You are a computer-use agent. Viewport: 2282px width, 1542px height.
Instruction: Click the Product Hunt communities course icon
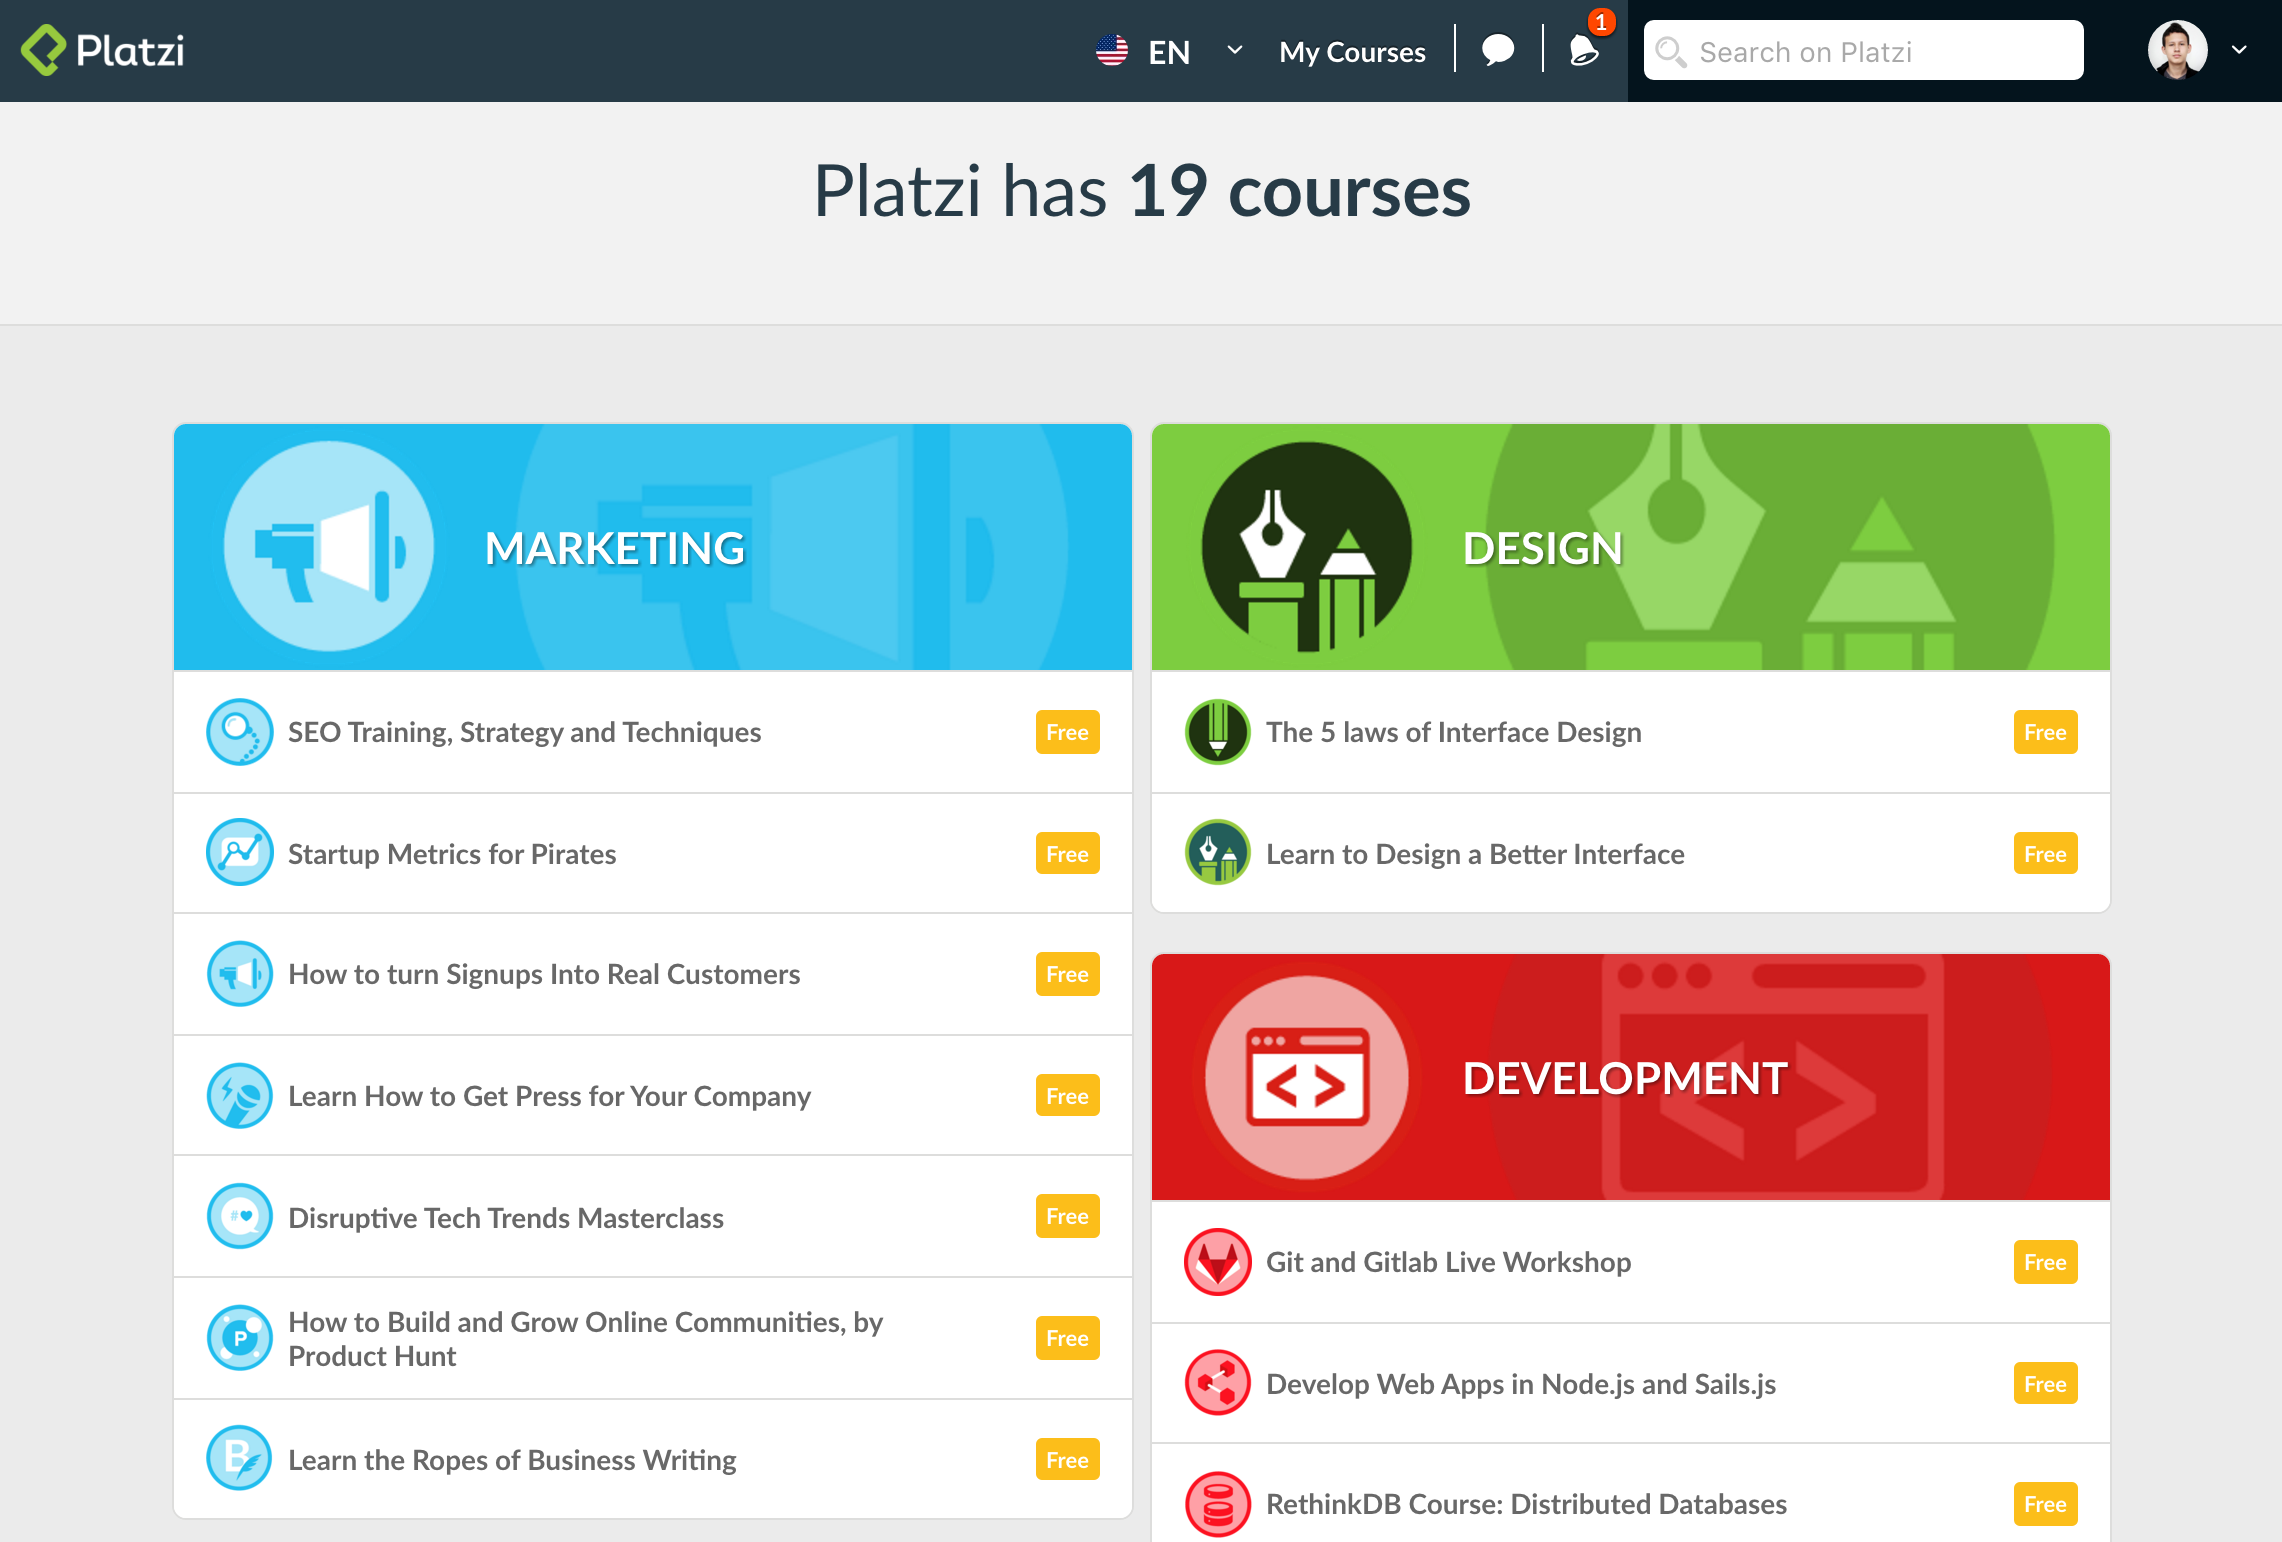(x=239, y=1338)
